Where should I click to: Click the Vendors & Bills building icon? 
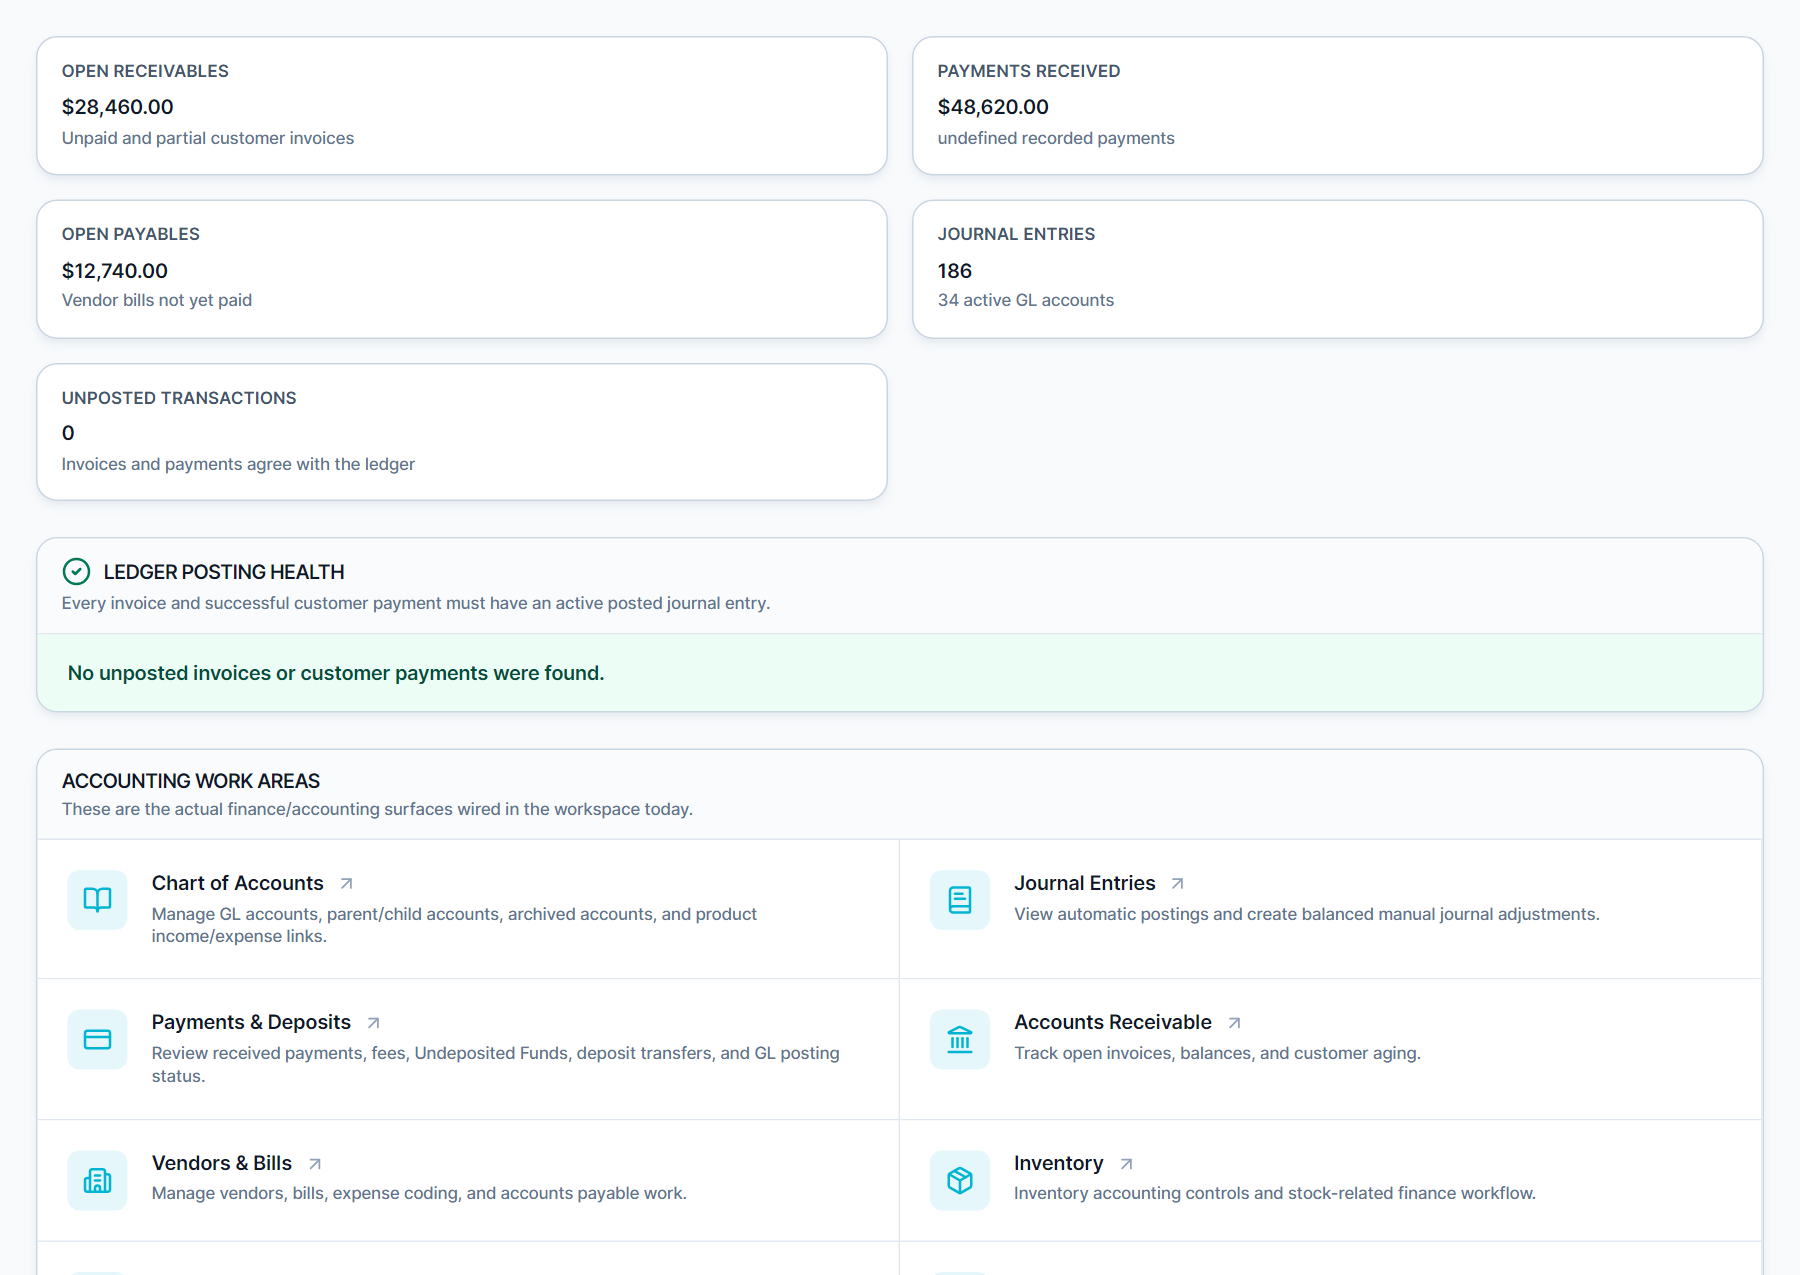[x=97, y=1180]
